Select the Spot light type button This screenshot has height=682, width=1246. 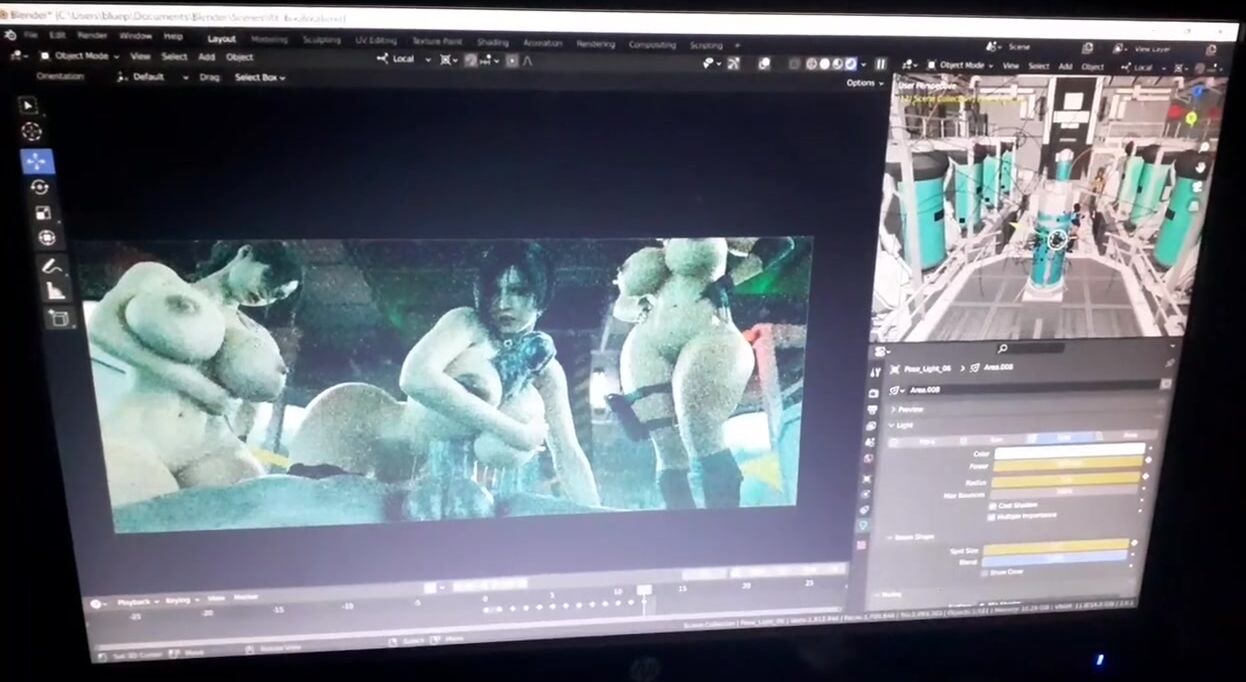pos(1063,437)
